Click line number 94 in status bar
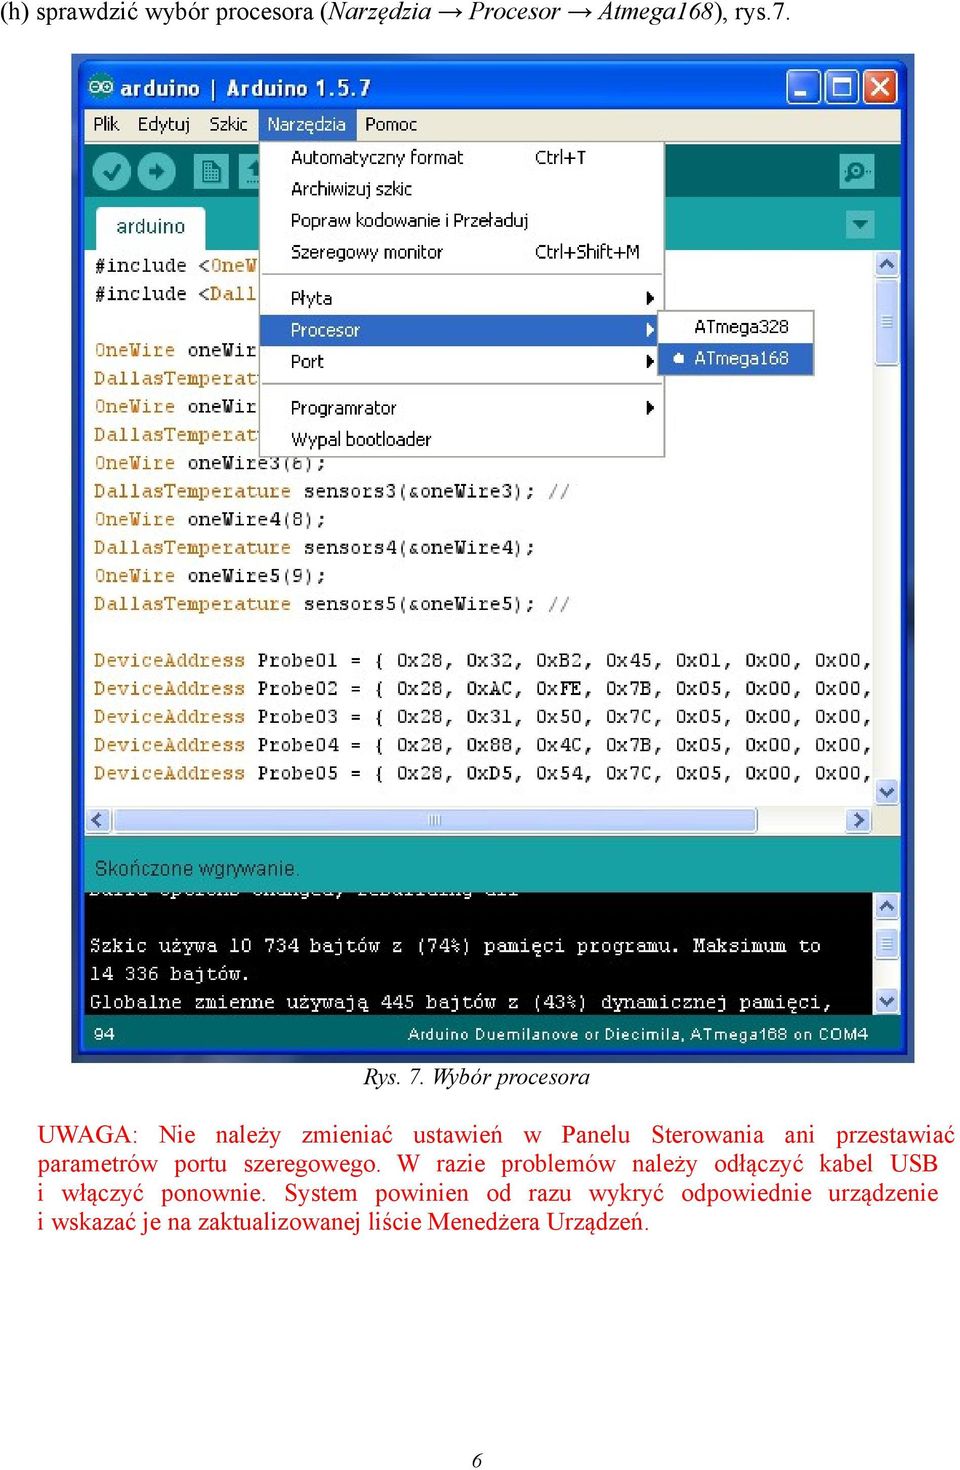 [x=104, y=1034]
